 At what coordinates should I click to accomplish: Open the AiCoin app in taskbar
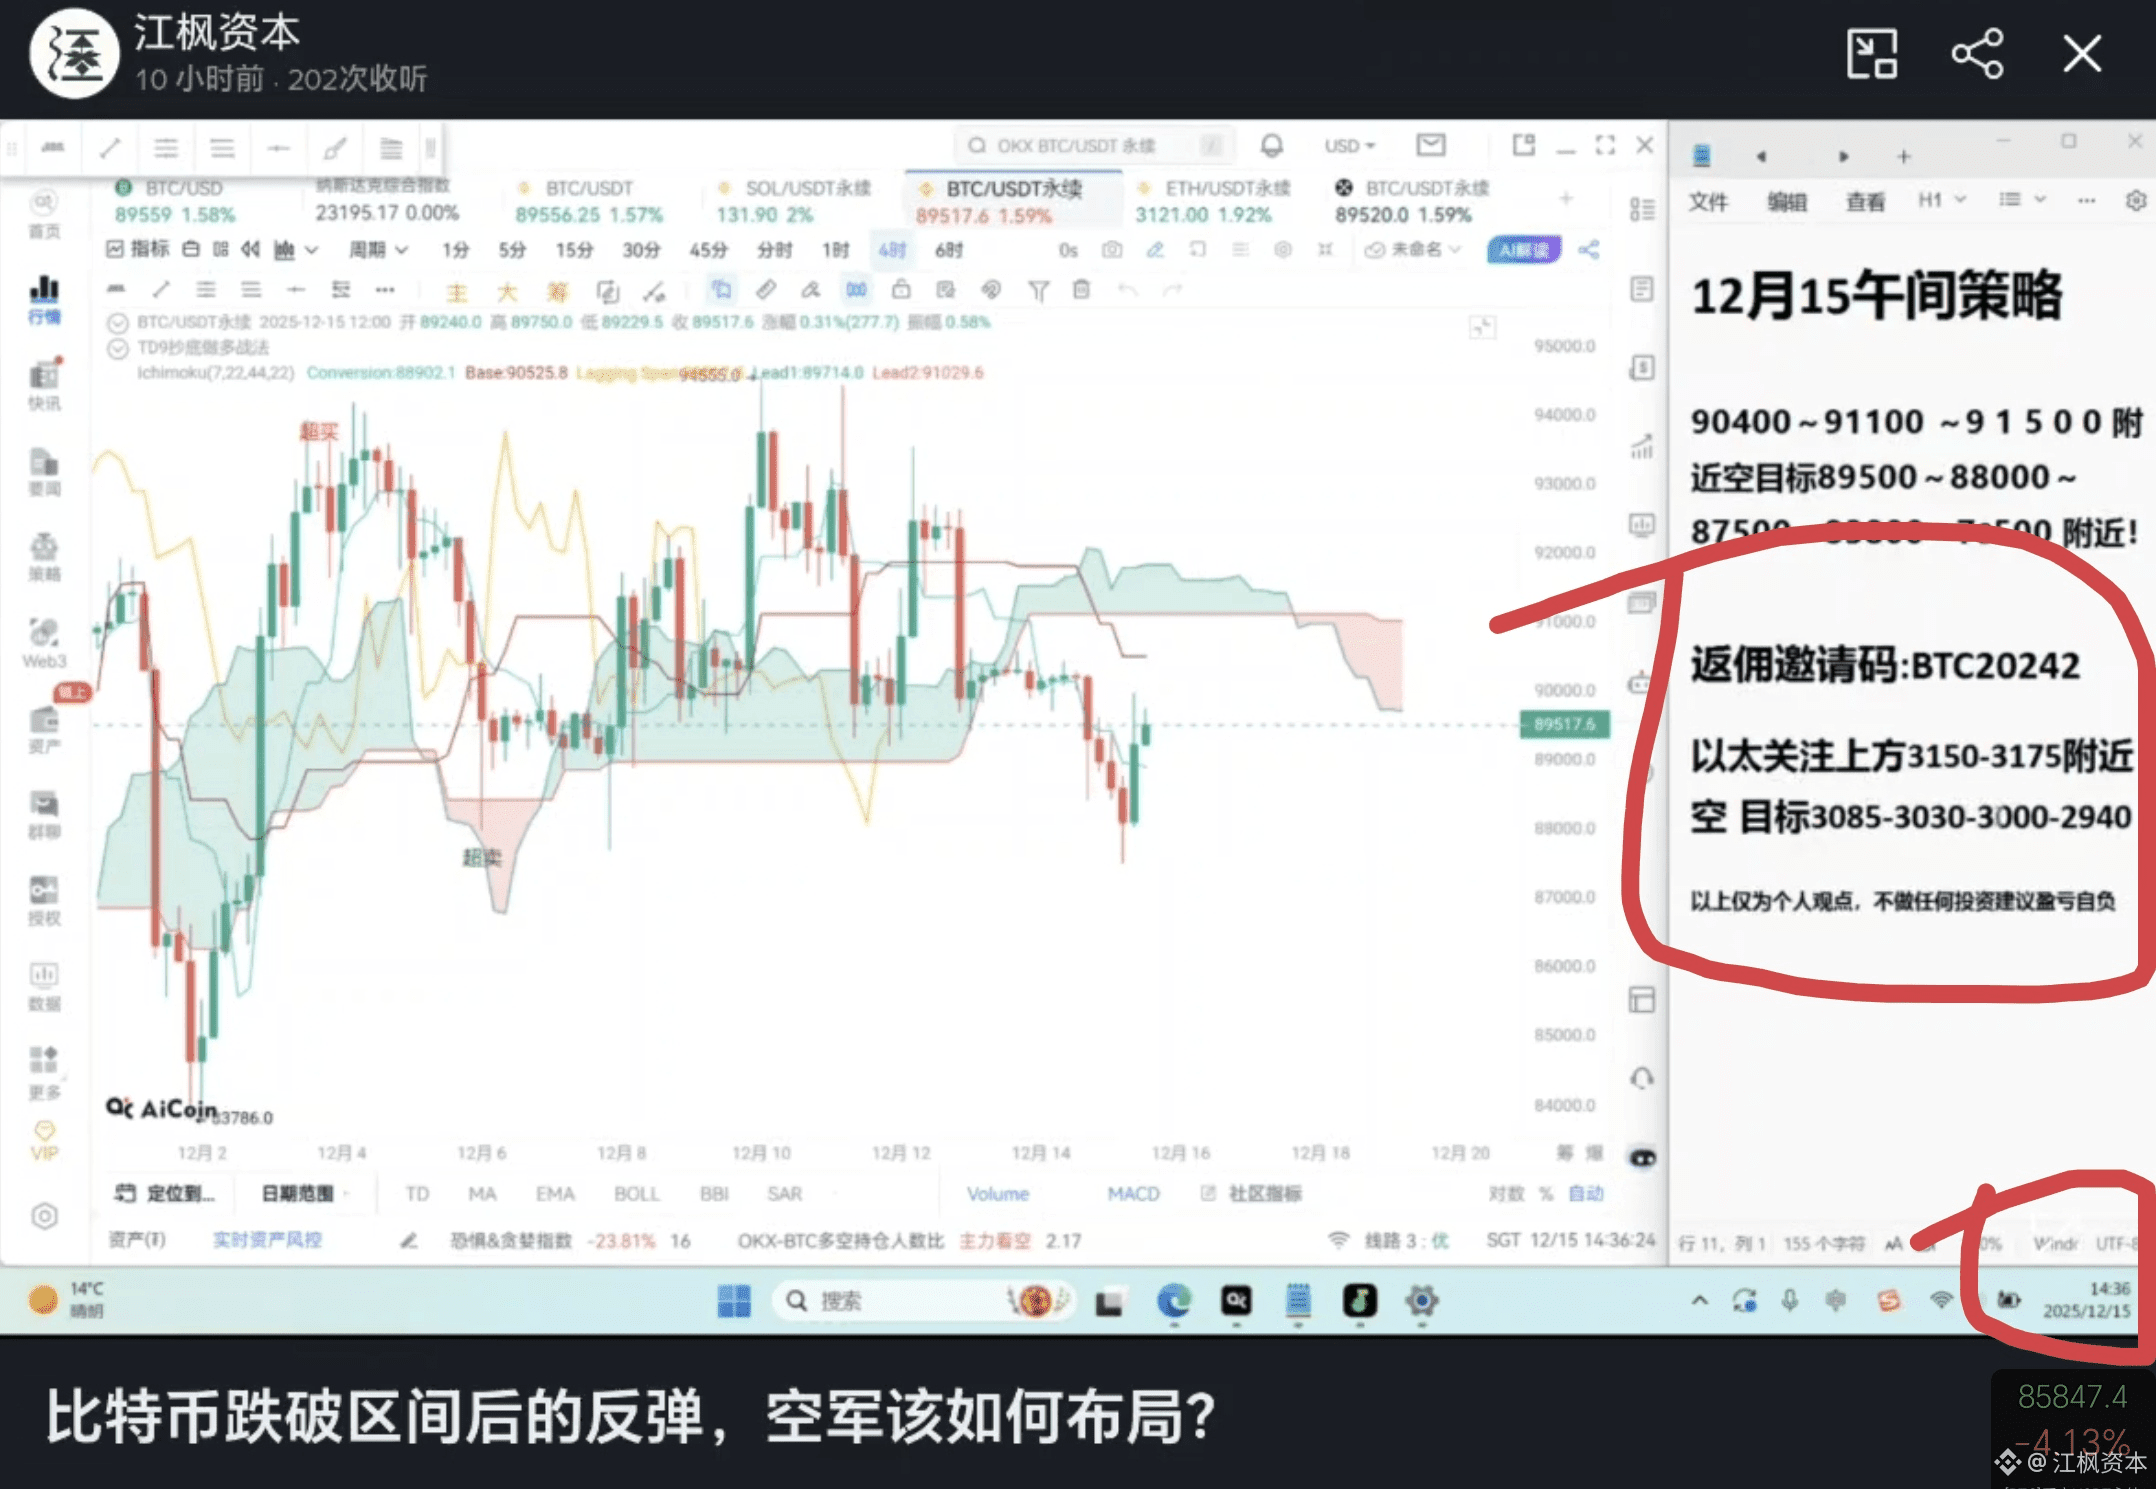[x=1236, y=1300]
